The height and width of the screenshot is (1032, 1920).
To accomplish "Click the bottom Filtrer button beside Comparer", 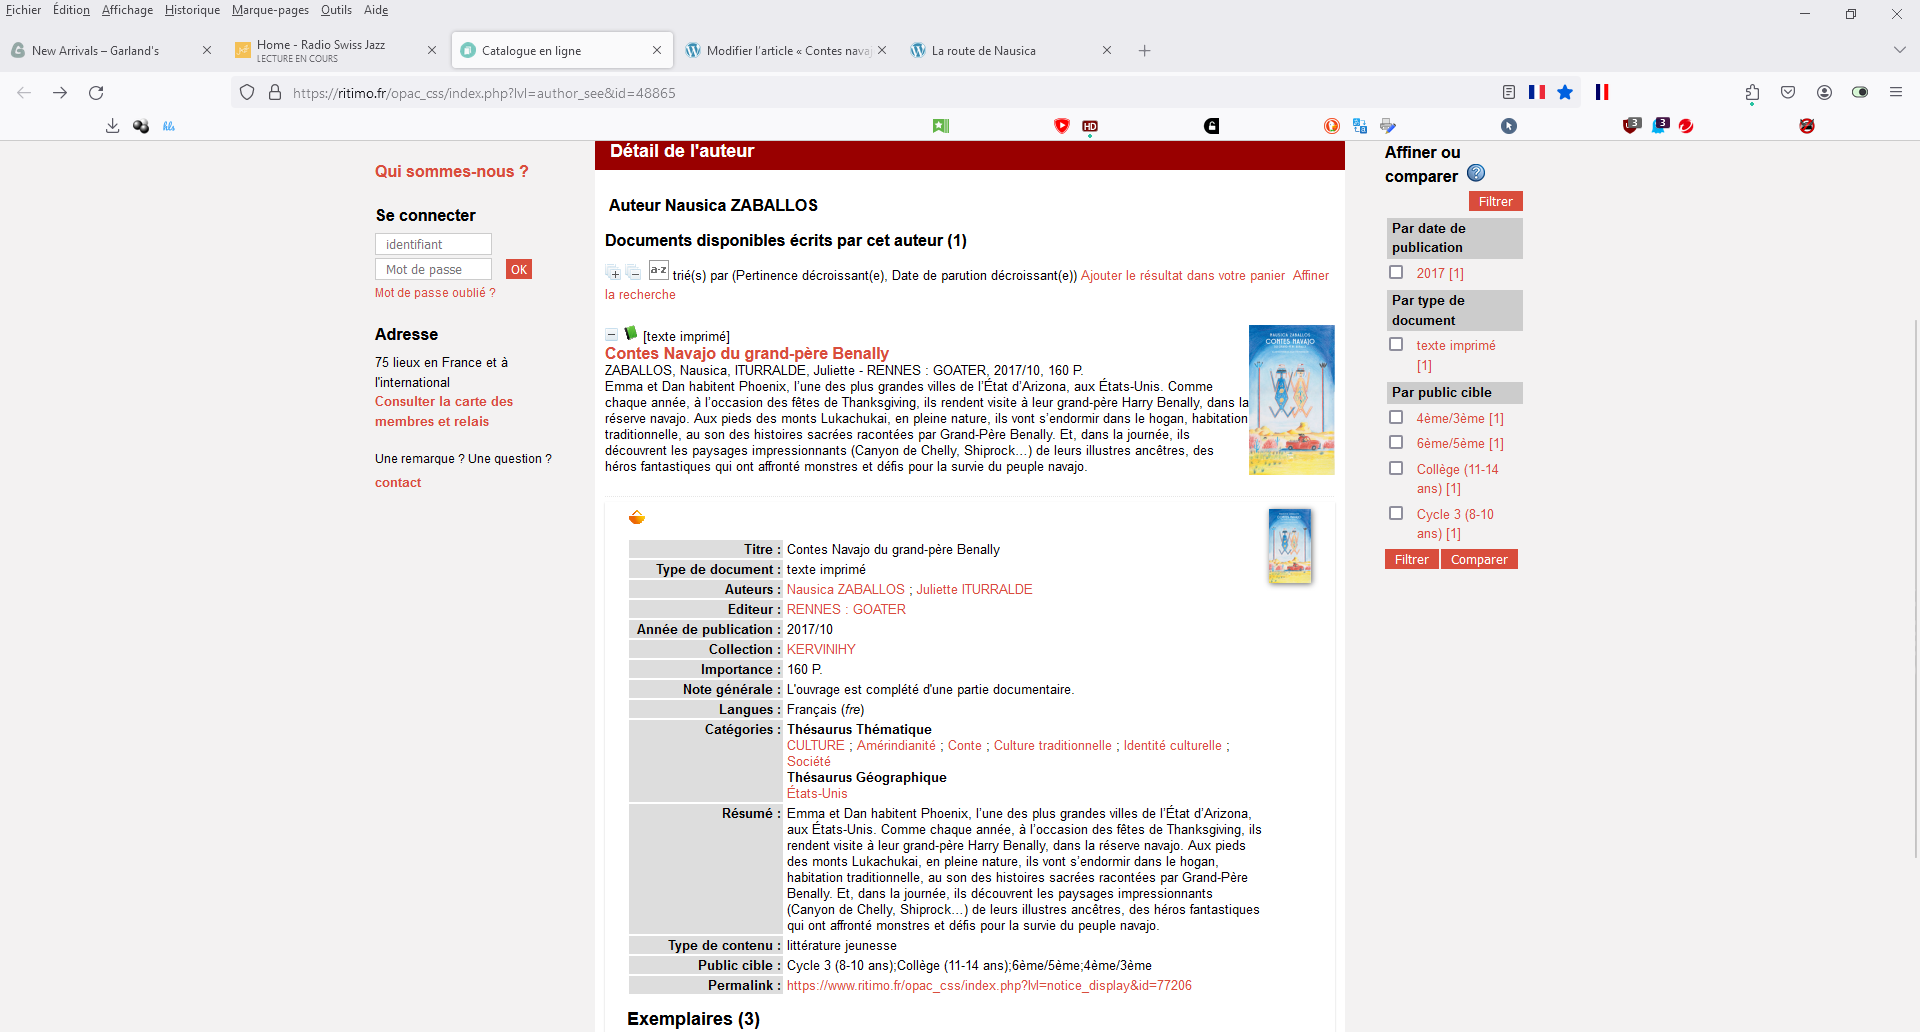I will [x=1411, y=559].
